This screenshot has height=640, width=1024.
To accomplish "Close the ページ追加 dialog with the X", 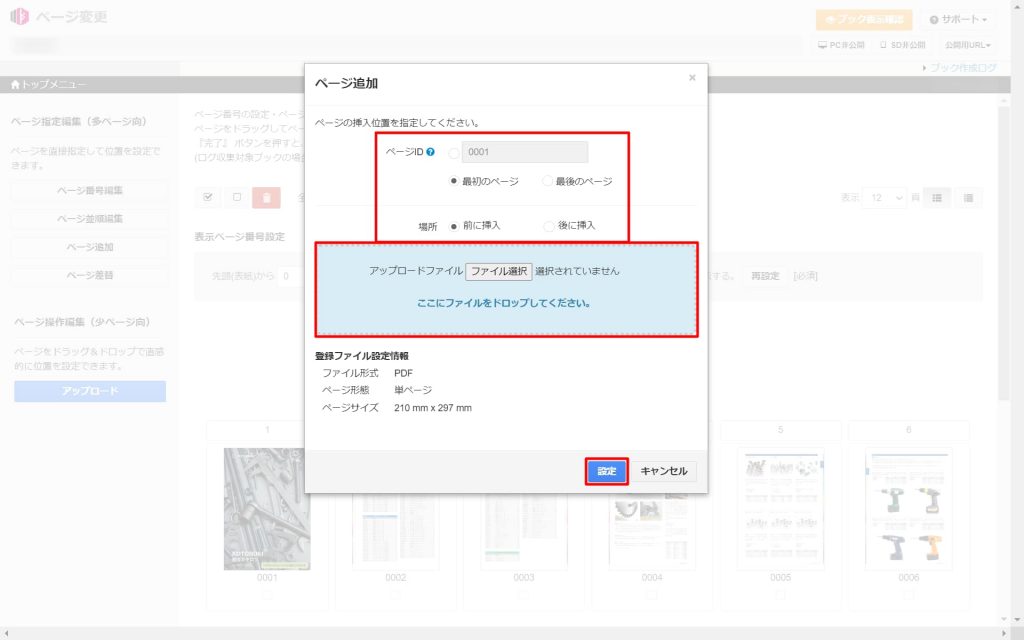I will click(x=692, y=78).
